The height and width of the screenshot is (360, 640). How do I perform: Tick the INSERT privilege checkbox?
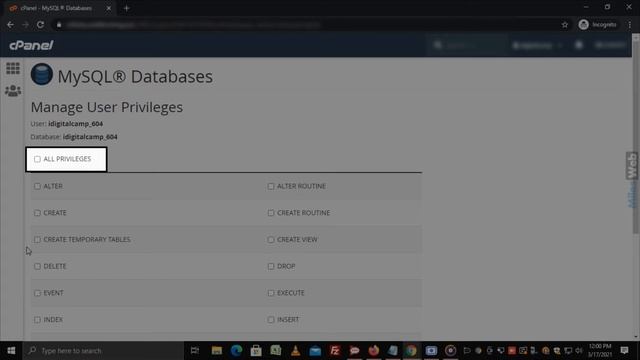(271, 320)
